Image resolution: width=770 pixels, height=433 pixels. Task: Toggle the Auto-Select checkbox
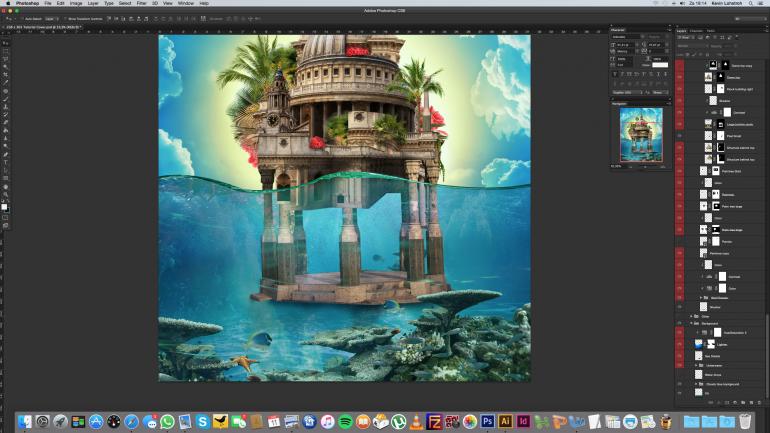[x=22, y=19]
